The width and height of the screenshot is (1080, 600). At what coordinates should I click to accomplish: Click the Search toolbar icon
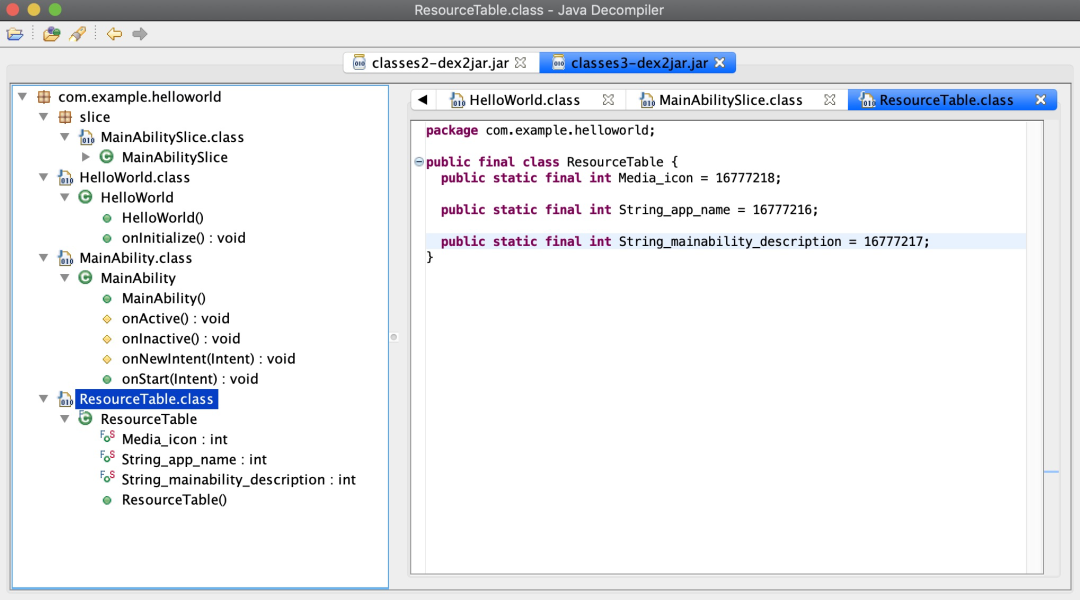click(x=77, y=34)
